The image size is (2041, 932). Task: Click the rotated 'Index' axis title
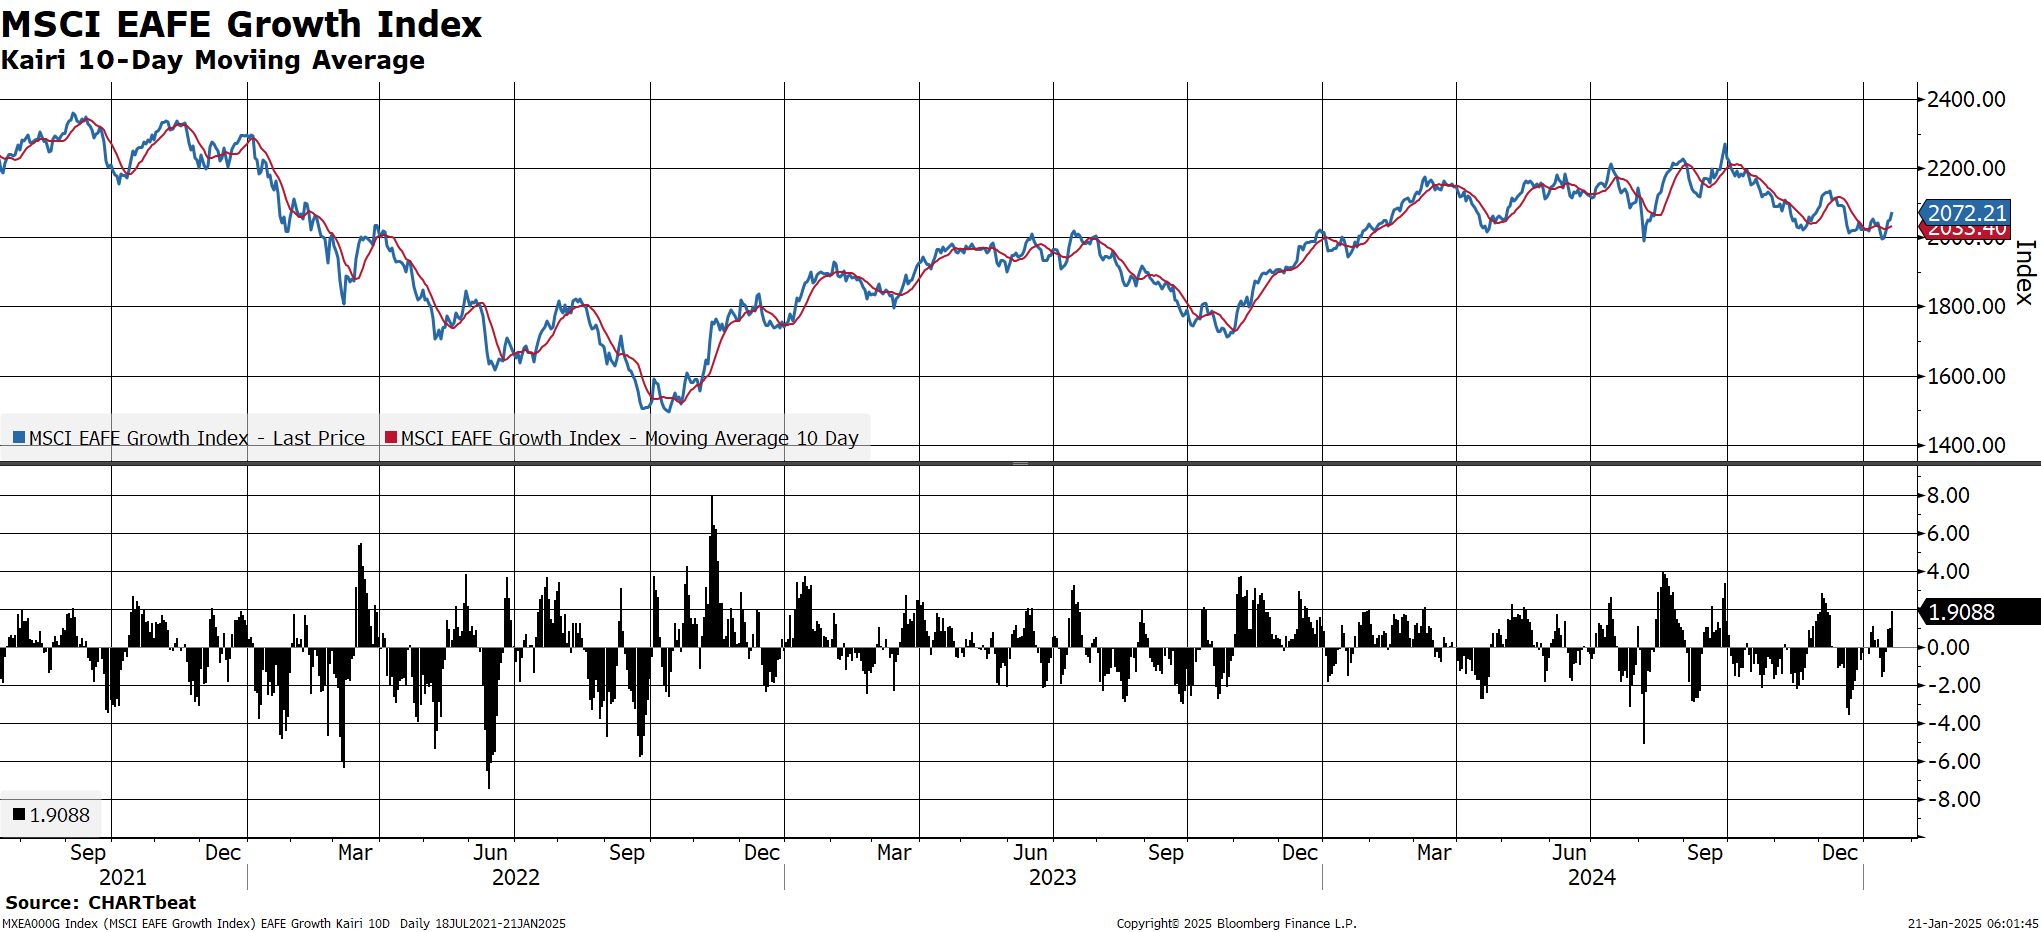pos(2025,272)
